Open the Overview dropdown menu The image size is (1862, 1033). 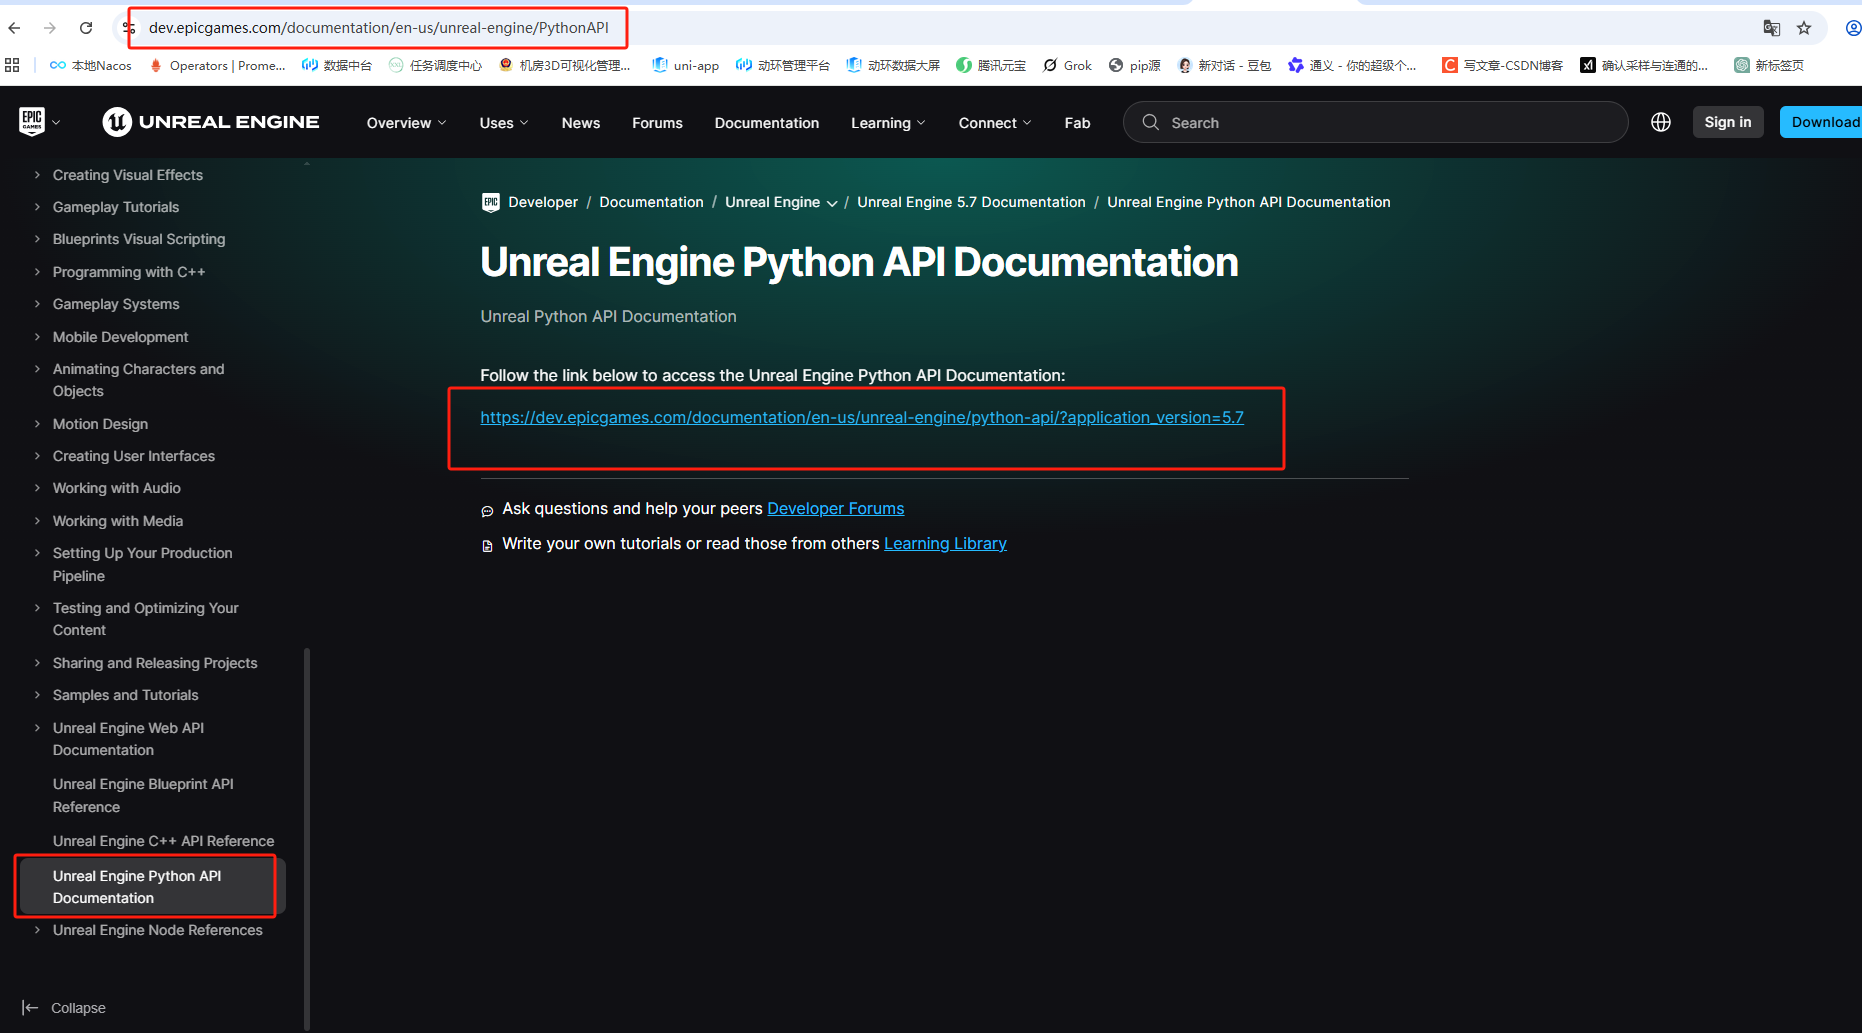[406, 123]
